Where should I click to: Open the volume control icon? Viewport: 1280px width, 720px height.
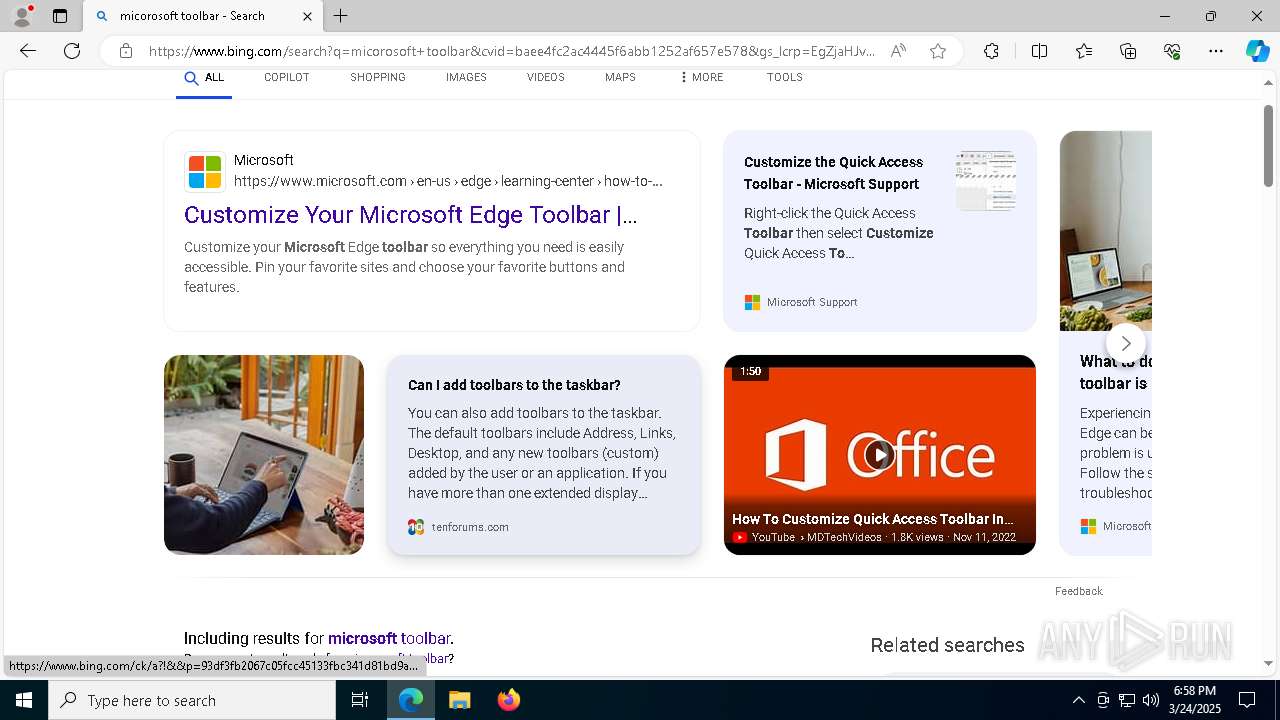tap(1151, 700)
